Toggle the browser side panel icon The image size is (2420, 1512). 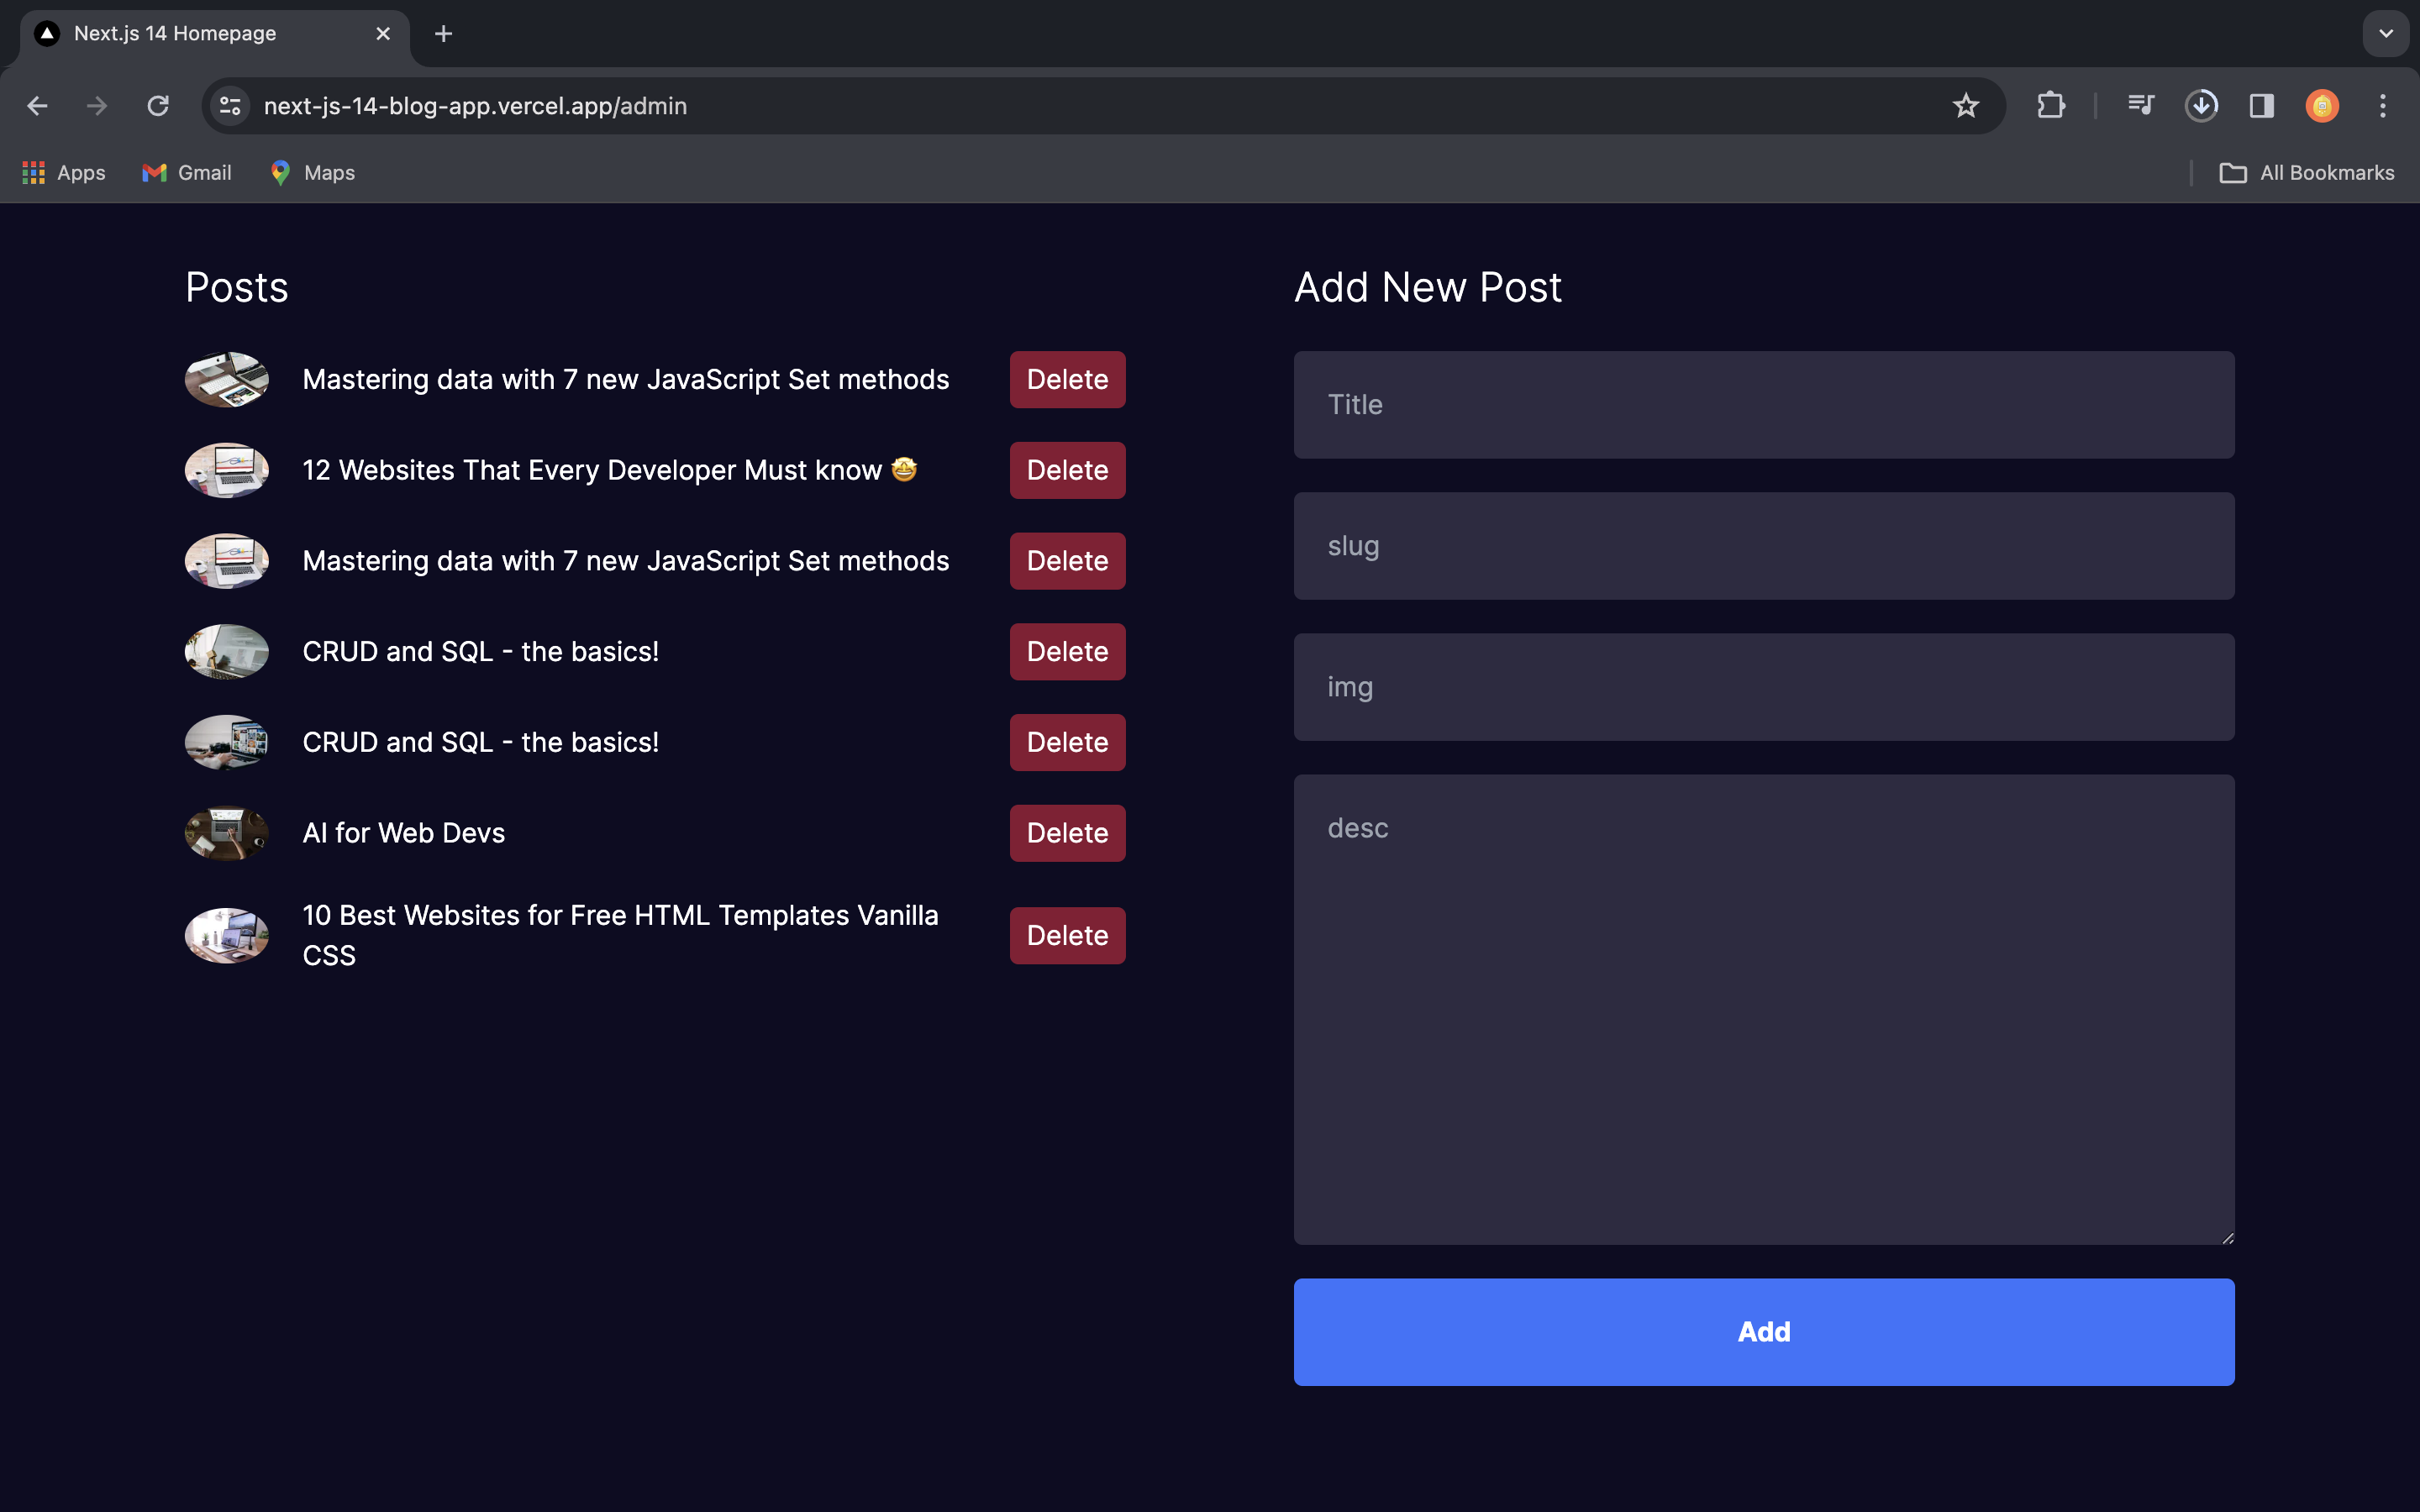coord(2261,106)
